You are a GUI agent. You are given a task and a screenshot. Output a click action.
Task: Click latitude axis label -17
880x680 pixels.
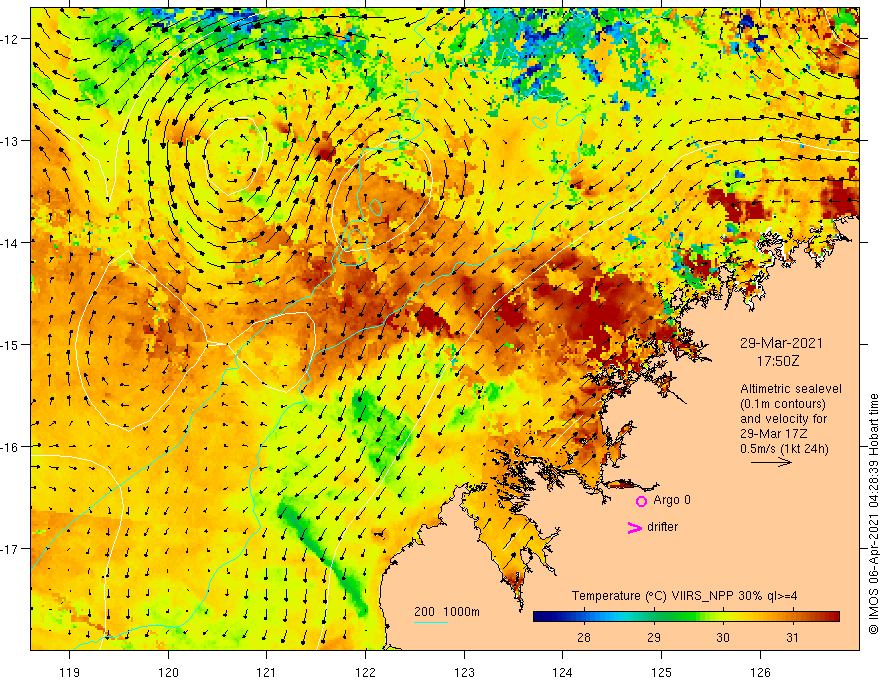click(11, 549)
